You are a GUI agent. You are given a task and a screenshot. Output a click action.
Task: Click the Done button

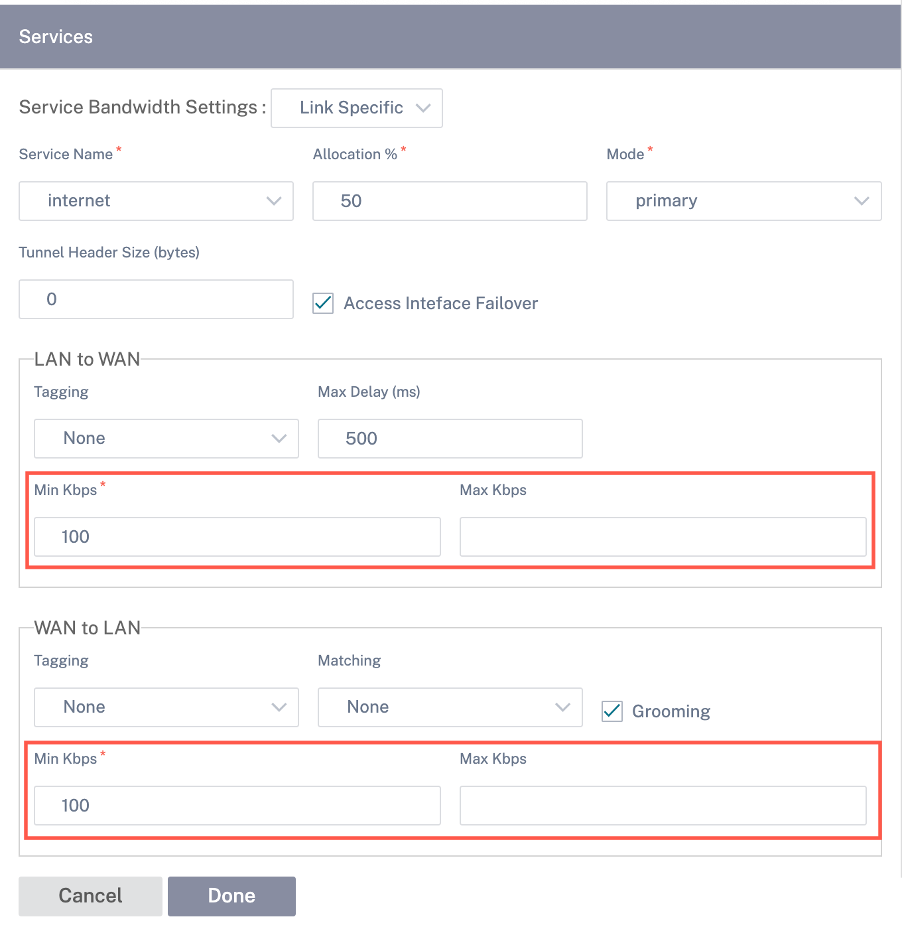(232, 896)
